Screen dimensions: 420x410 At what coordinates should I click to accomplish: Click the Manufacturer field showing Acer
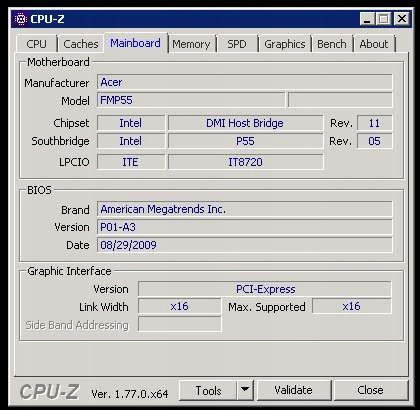(245, 82)
